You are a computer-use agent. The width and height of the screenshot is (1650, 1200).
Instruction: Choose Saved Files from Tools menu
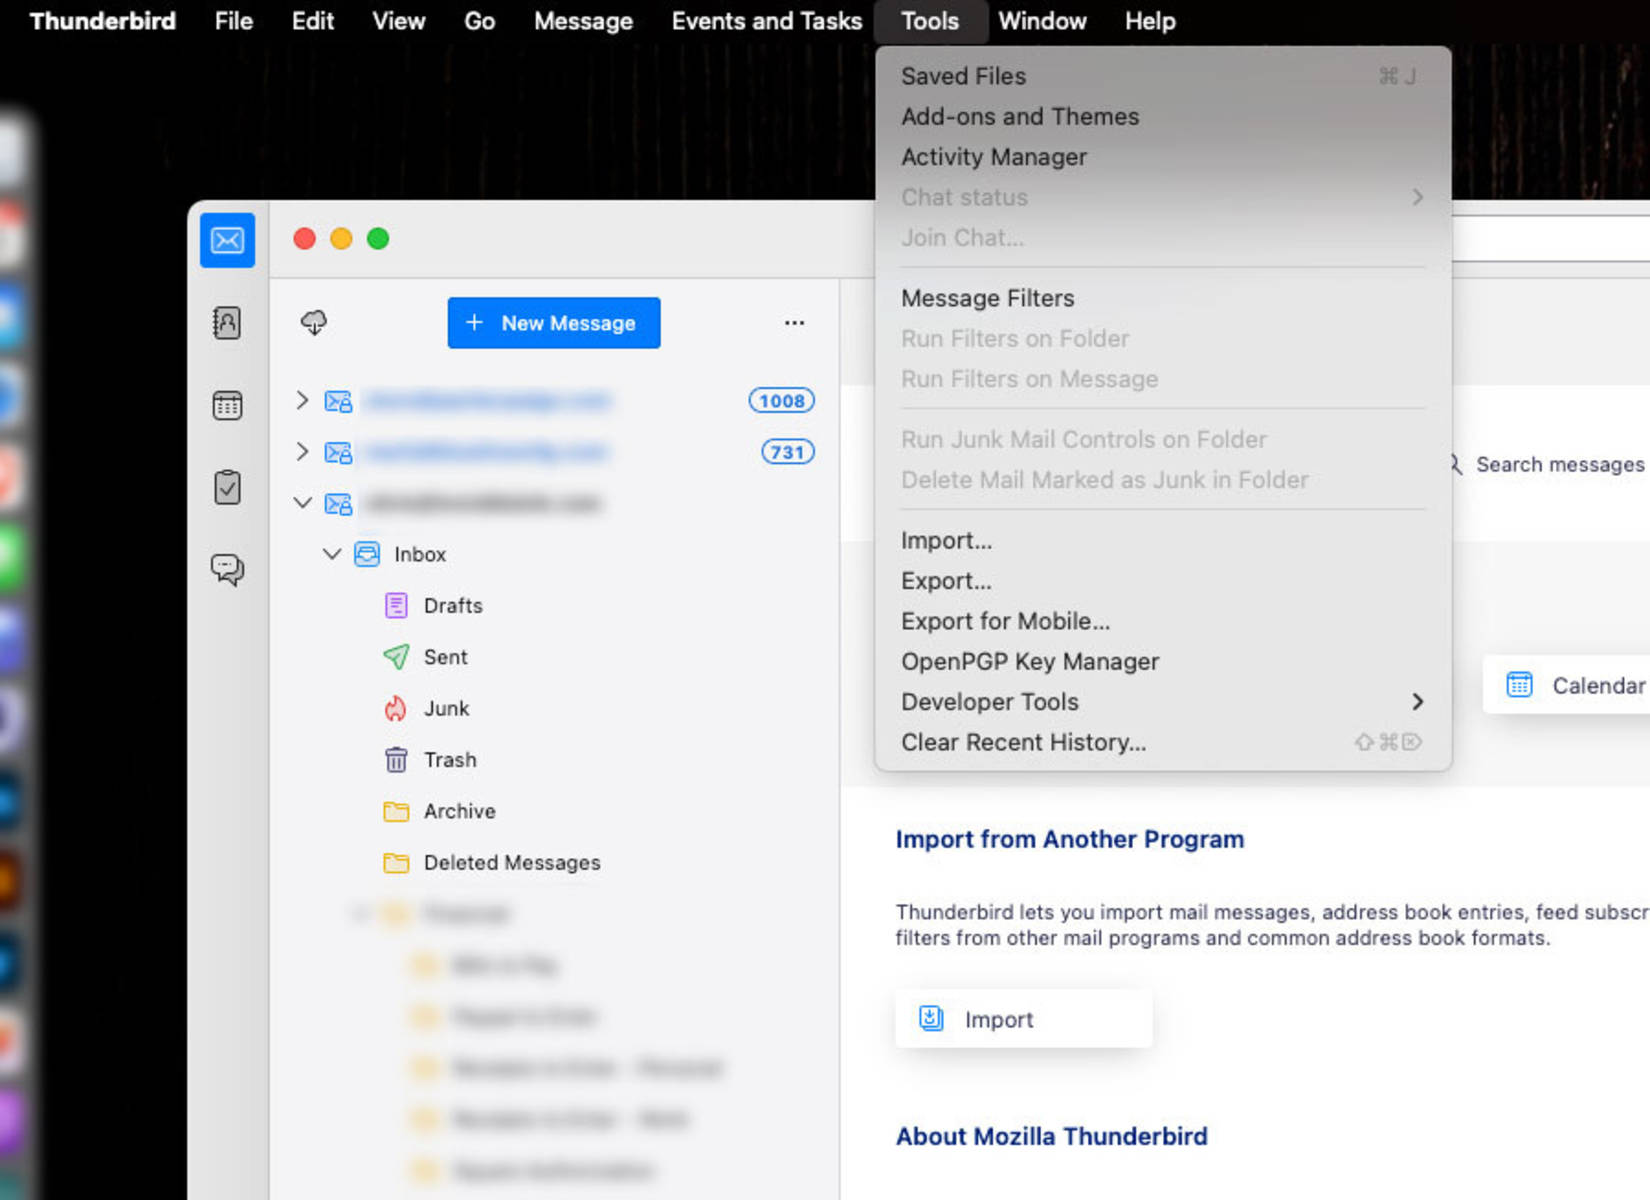click(x=1163, y=76)
